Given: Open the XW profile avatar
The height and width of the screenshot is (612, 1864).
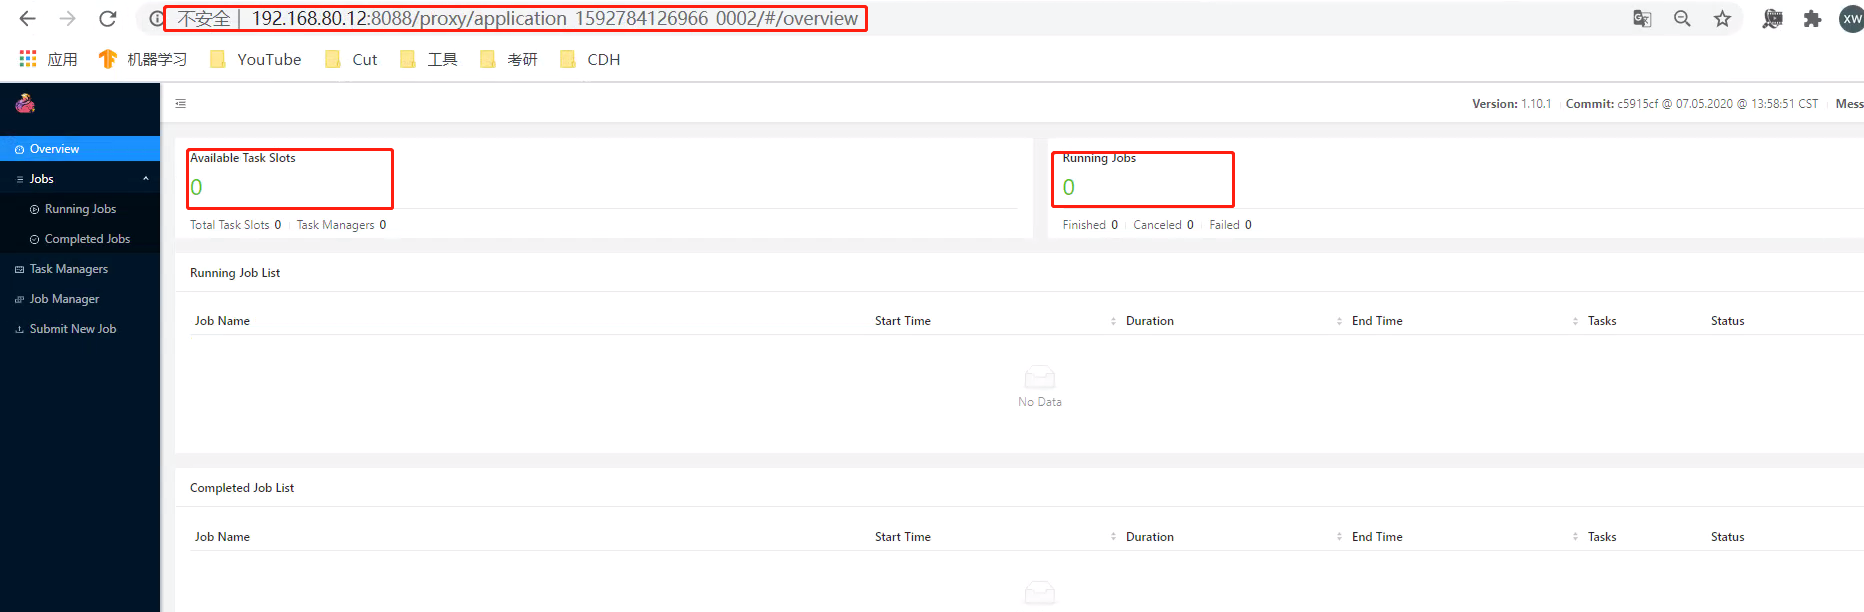Looking at the screenshot, I should [x=1851, y=18].
